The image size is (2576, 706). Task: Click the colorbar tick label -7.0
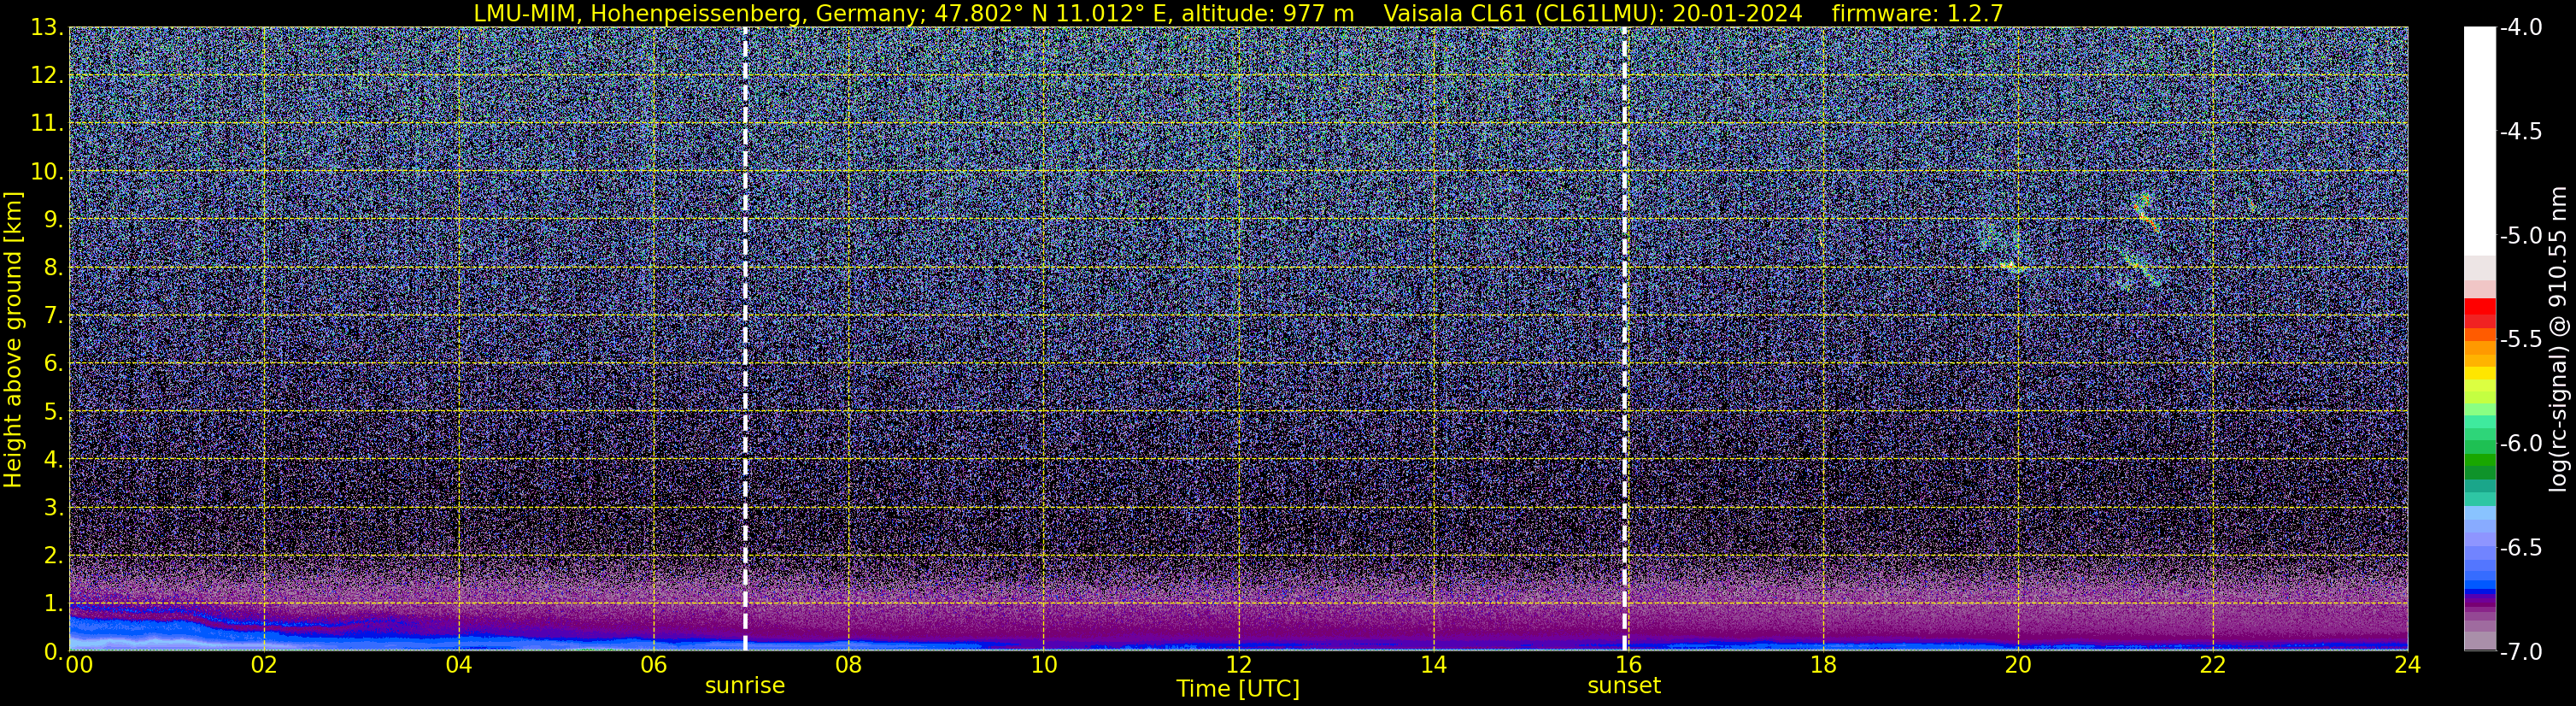(2521, 652)
